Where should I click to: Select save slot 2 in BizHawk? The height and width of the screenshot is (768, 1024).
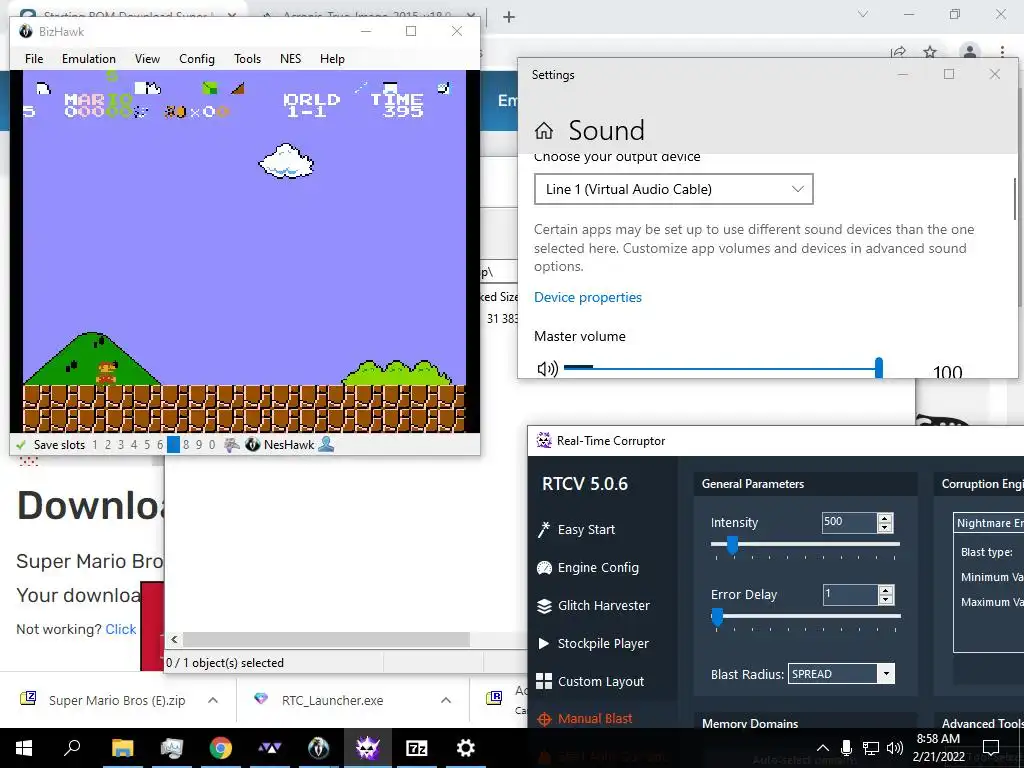click(x=108, y=445)
